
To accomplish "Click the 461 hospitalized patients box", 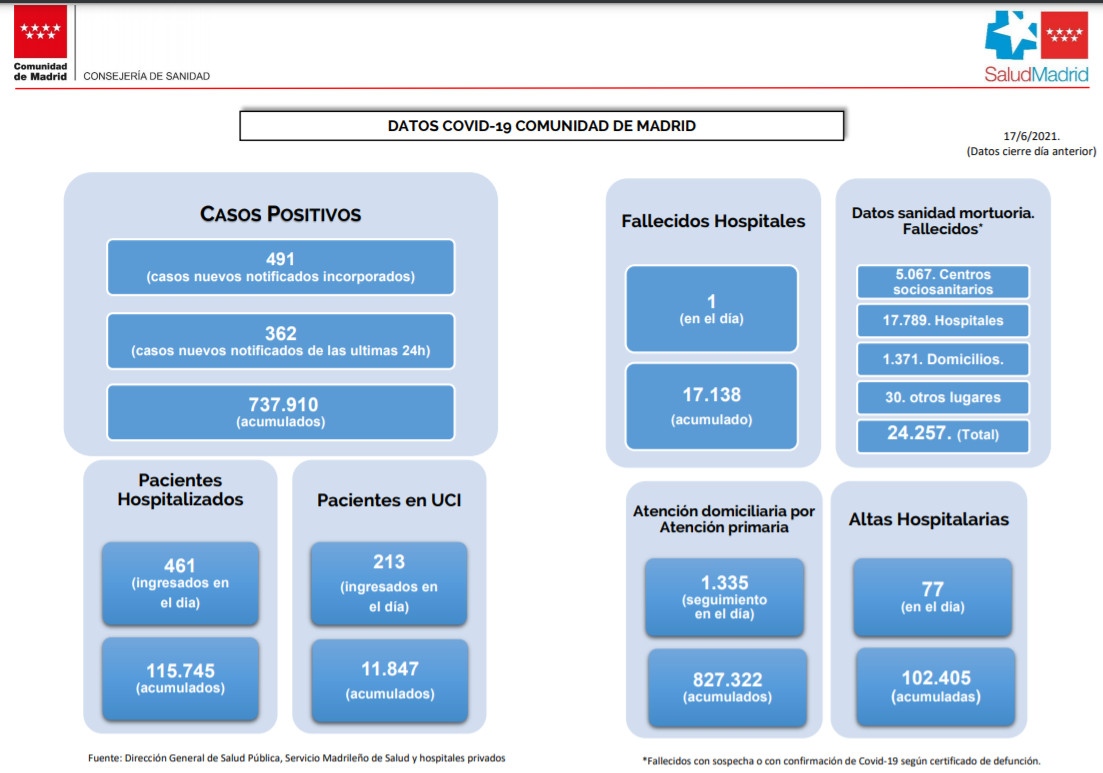I will (180, 584).
